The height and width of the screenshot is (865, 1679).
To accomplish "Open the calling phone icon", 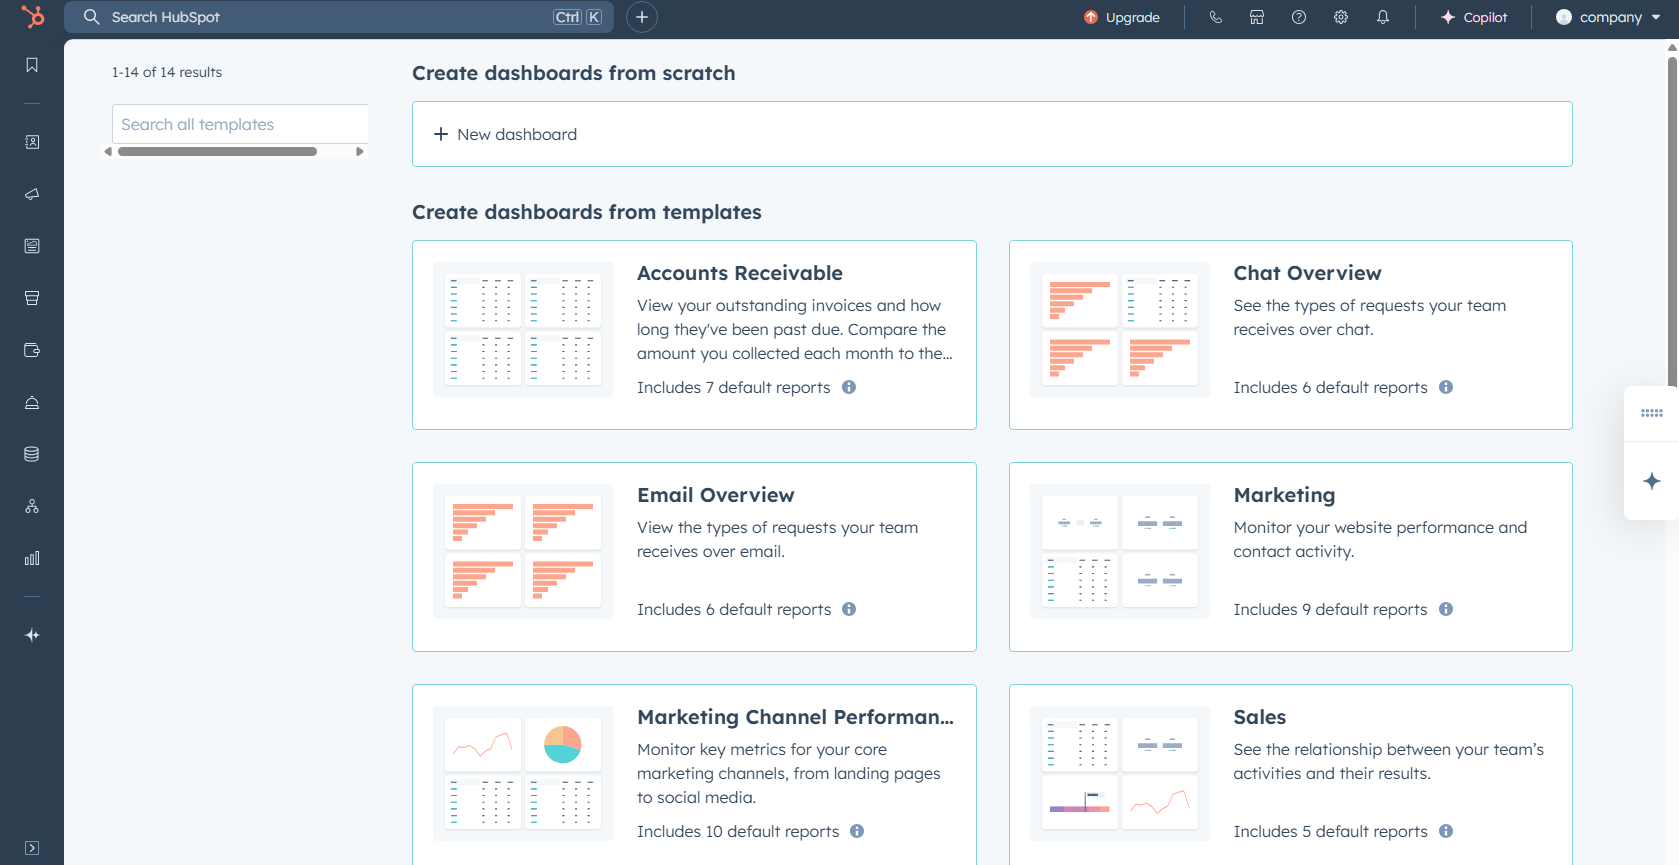I will point(1216,17).
